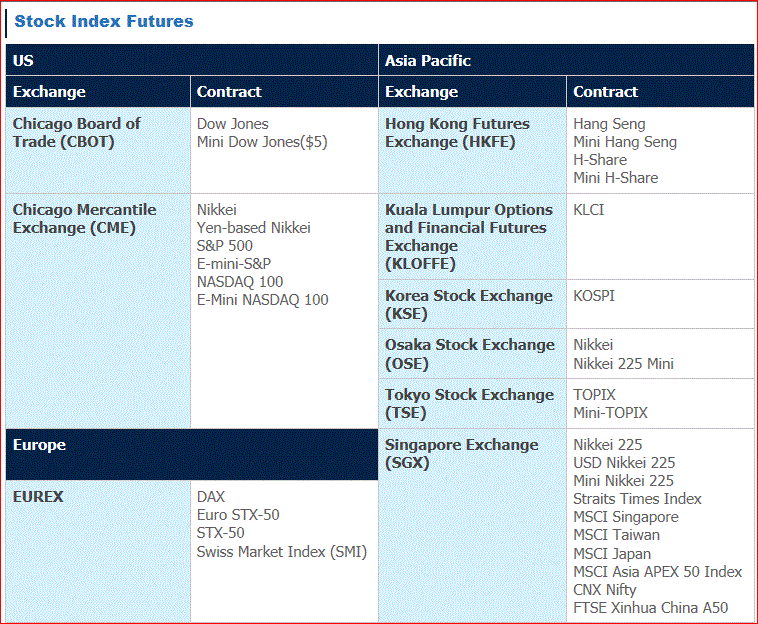Image resolution: width=758 pixels, height=624 pixels.
Task: Click the Euro STX-50 contract
Action: coord(238,515)
